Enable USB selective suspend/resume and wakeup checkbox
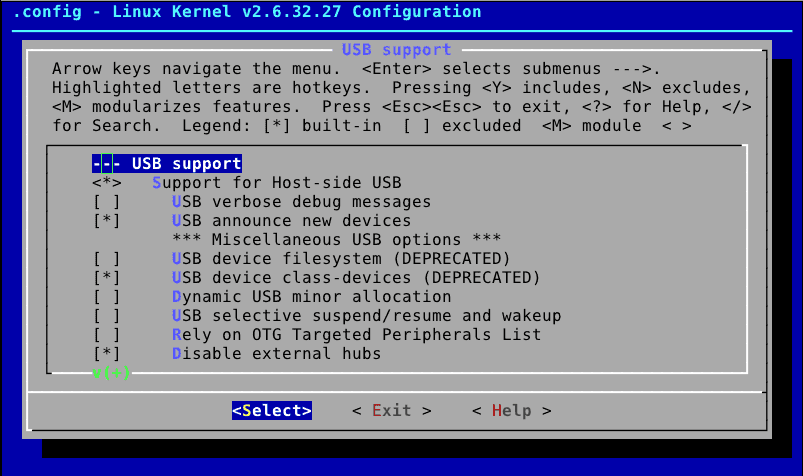The image size is (803, 476). 107,316
